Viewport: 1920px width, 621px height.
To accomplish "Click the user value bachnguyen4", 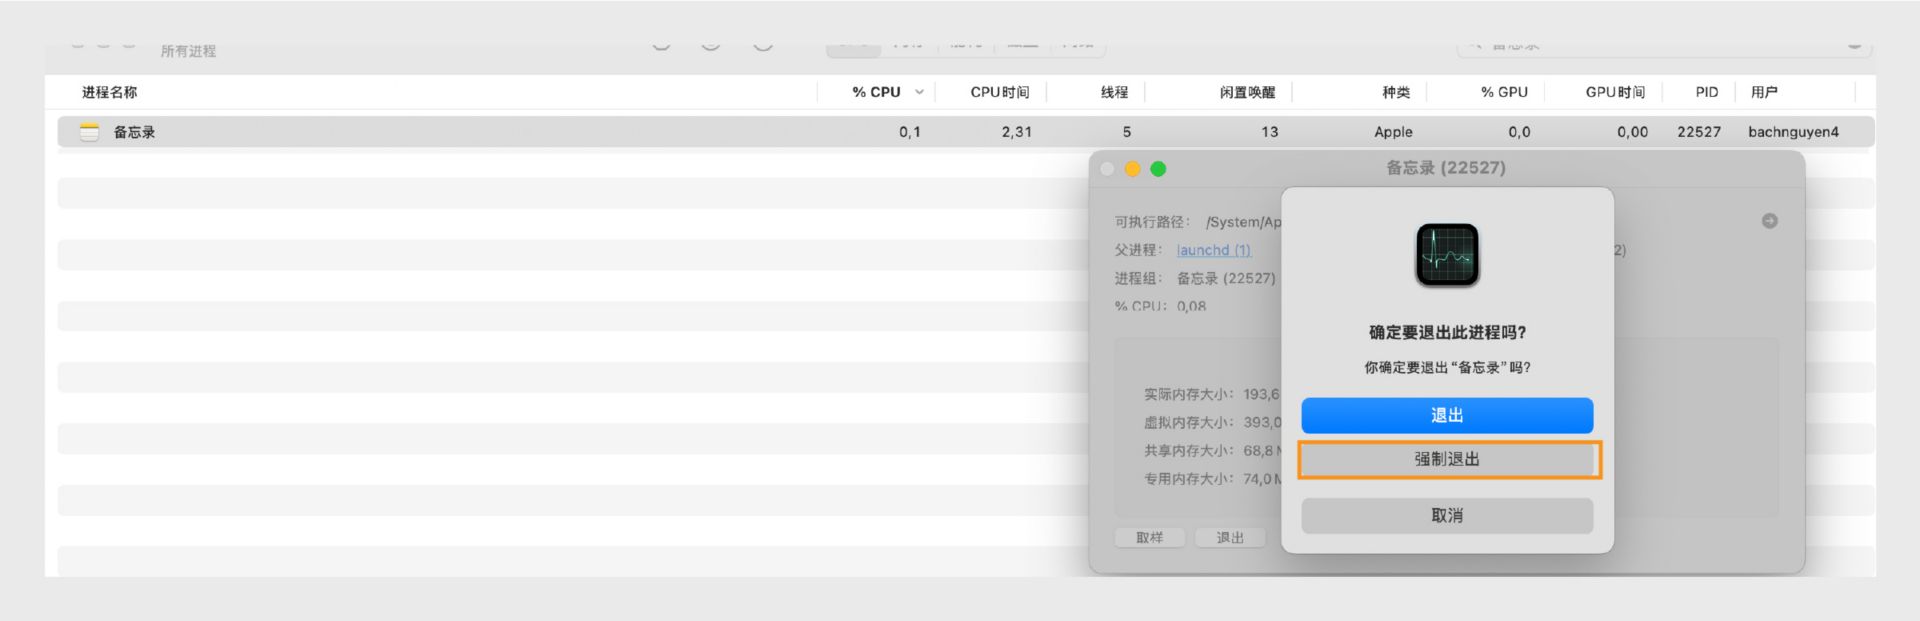I will 1793,132.
